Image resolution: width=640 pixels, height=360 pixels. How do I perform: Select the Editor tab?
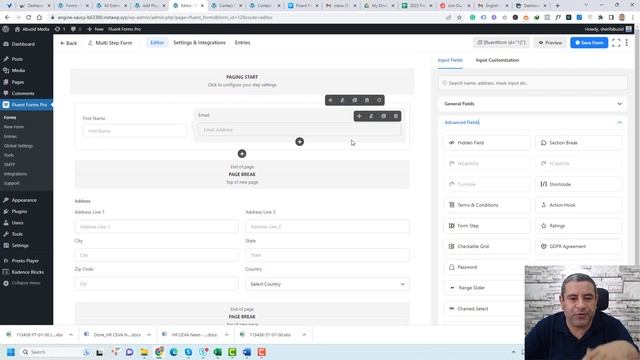coord(157,42)
